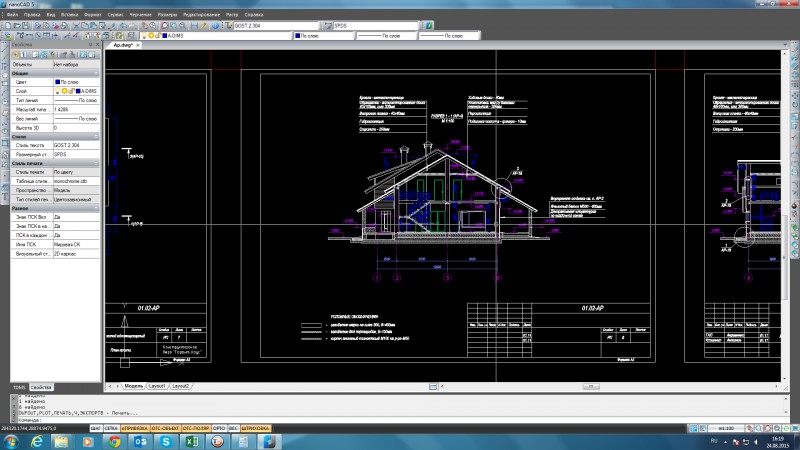
Task: Toggle ОТС-ПОЛЯР polar tracking
Action: [x=196, y=428]
